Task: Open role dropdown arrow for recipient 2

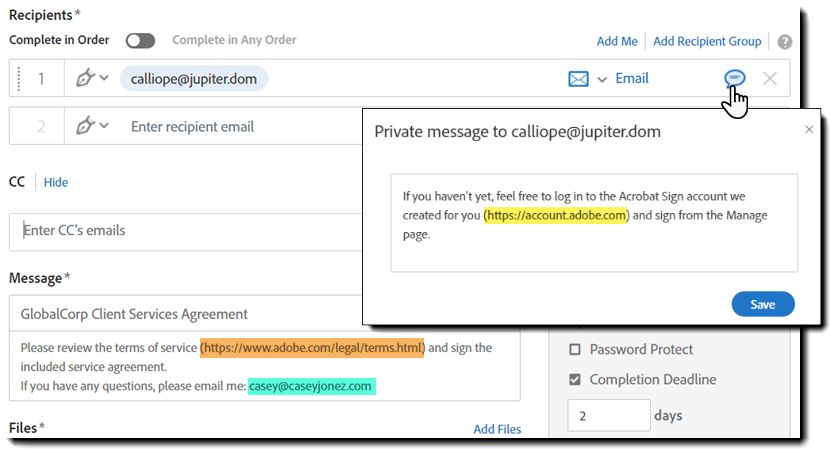Action: pyautogui.click(x=104, y=126)
